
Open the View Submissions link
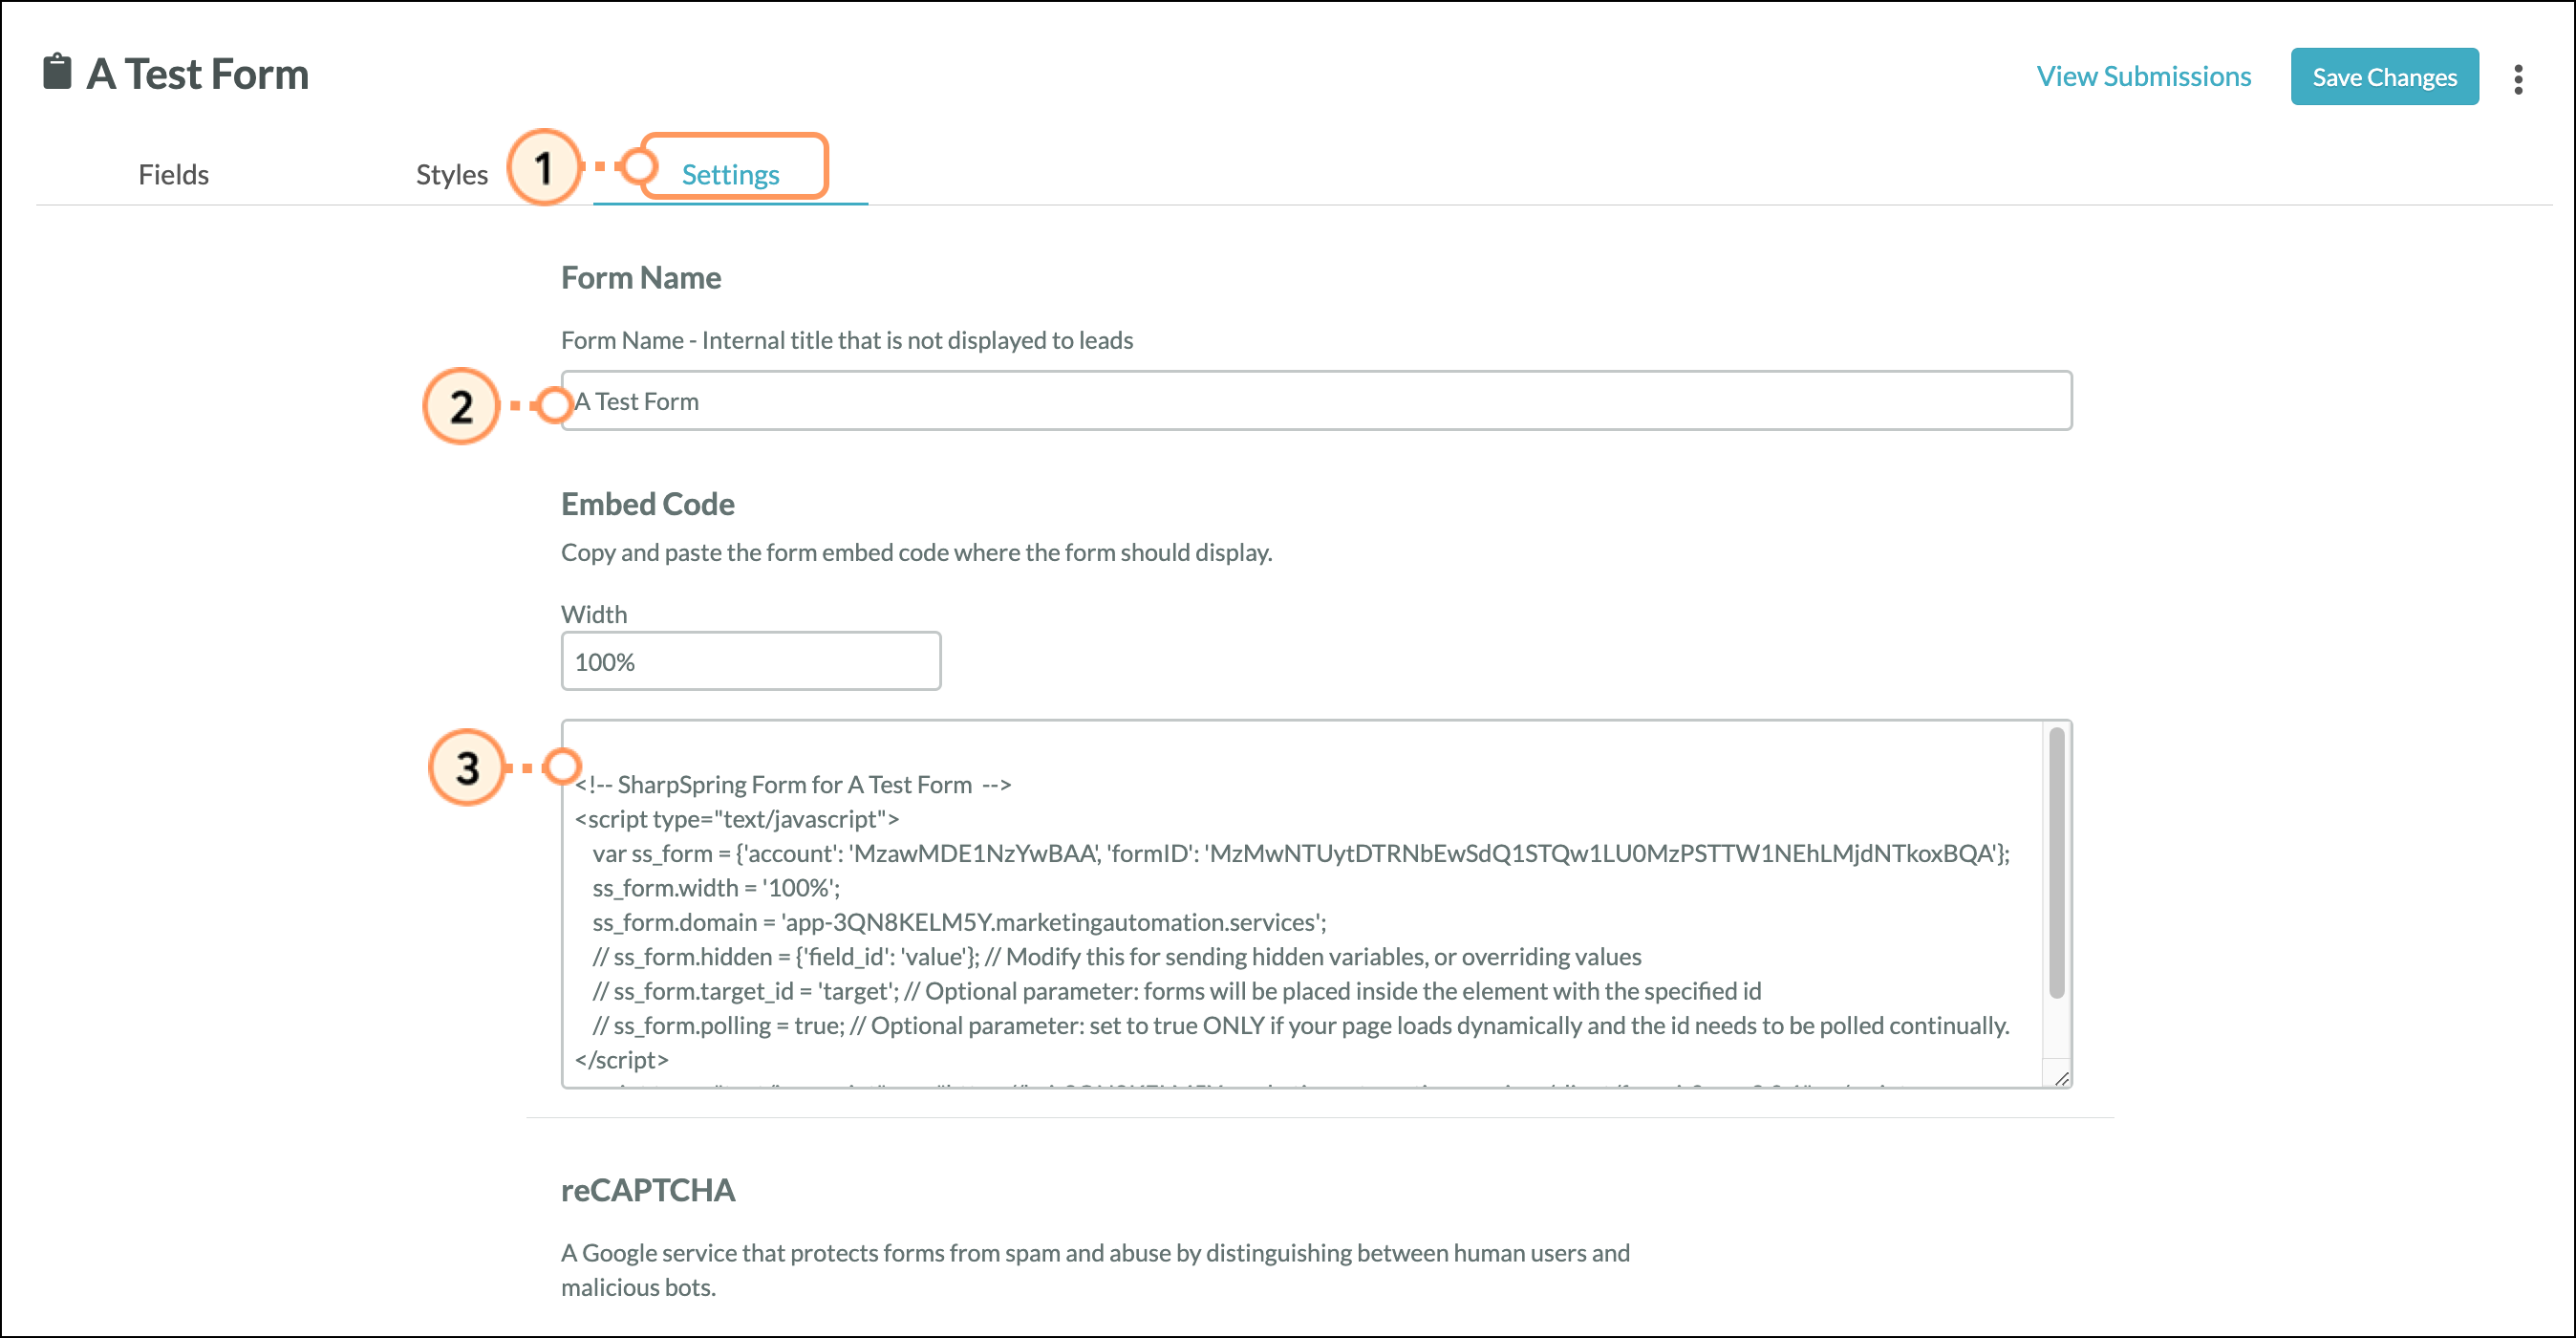click(x=2143, y=77)
